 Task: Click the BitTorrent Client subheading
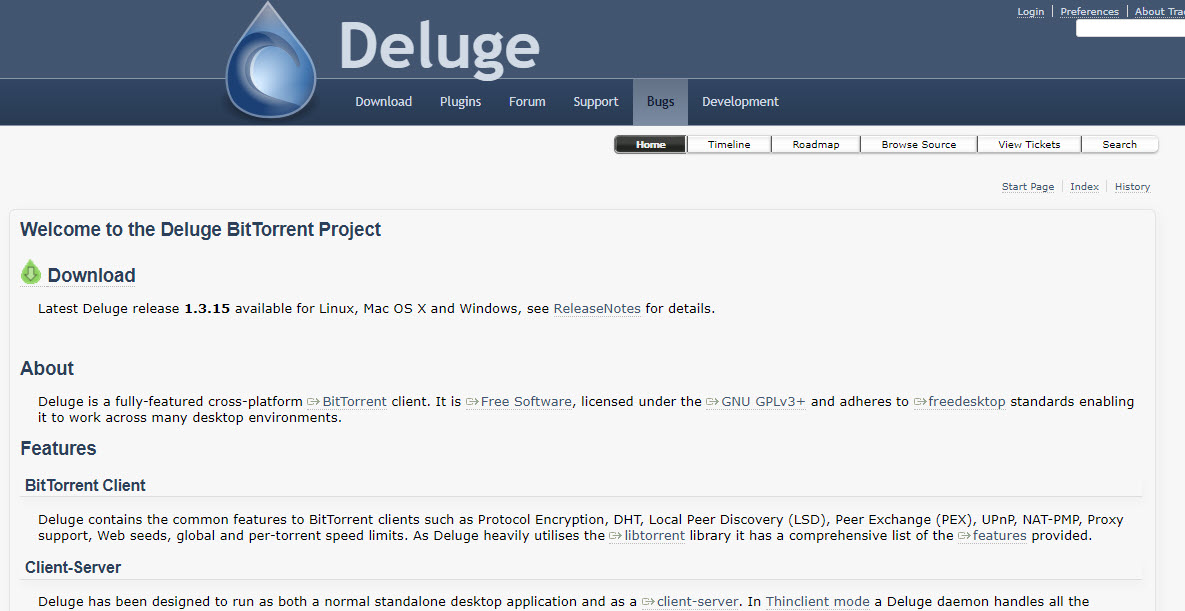tap(85, 485)
